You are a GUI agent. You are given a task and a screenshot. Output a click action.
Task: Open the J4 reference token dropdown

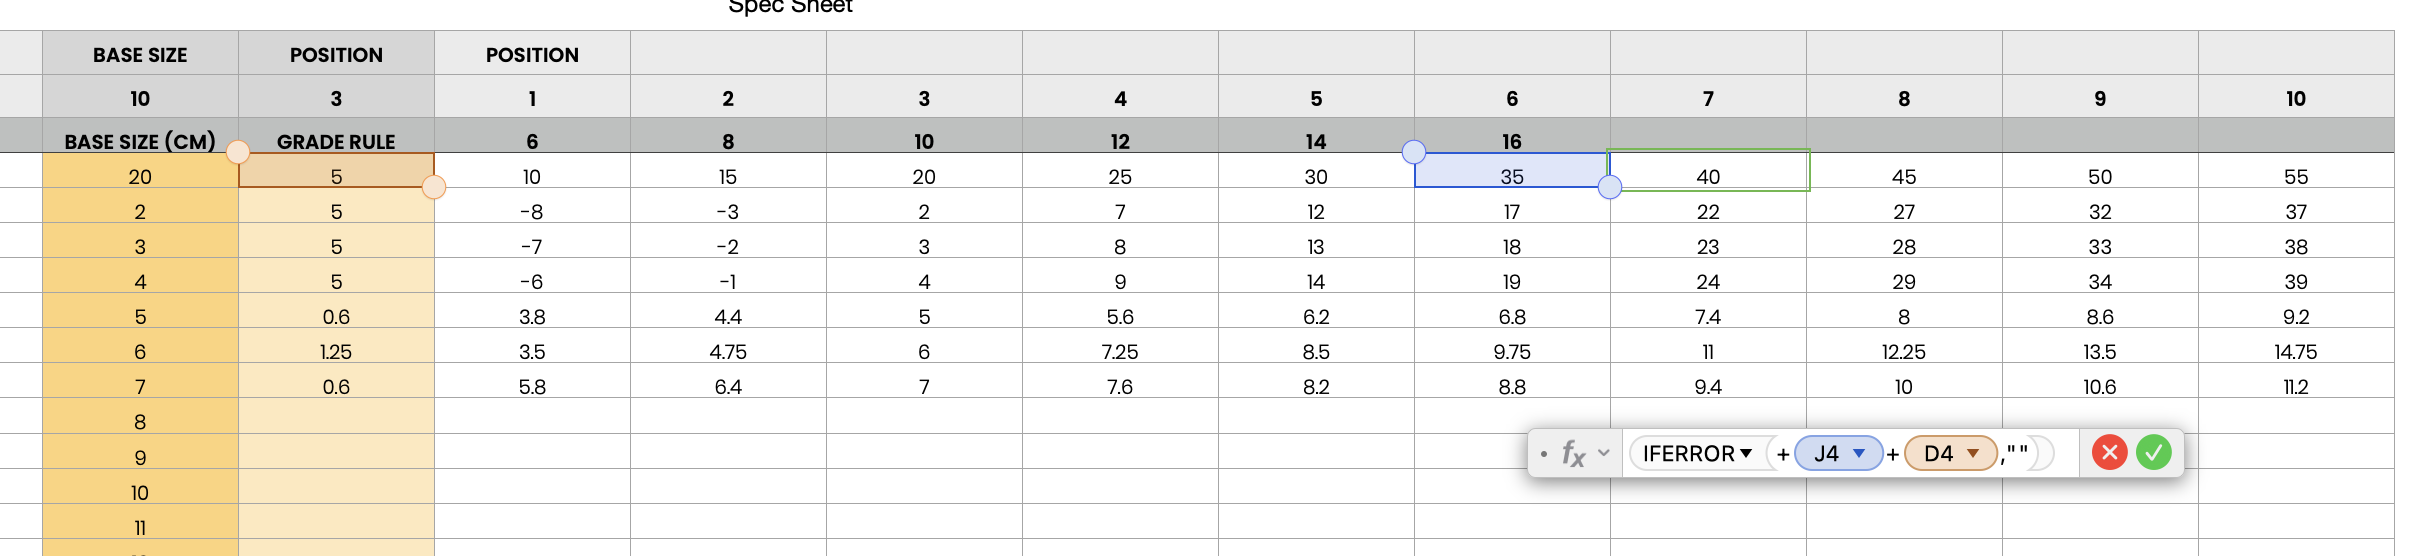pos(1859,453)
